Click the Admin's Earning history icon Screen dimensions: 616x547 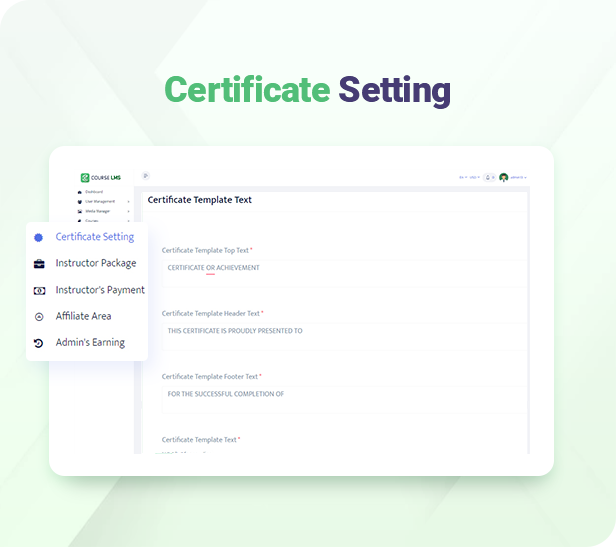(39, 343)
